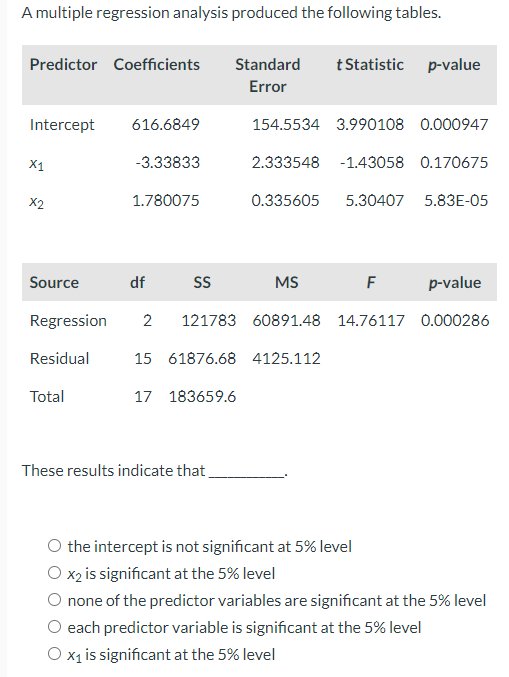Click the 'MS' column header
This screenshot has width=509, height=677.
(287, 282)
